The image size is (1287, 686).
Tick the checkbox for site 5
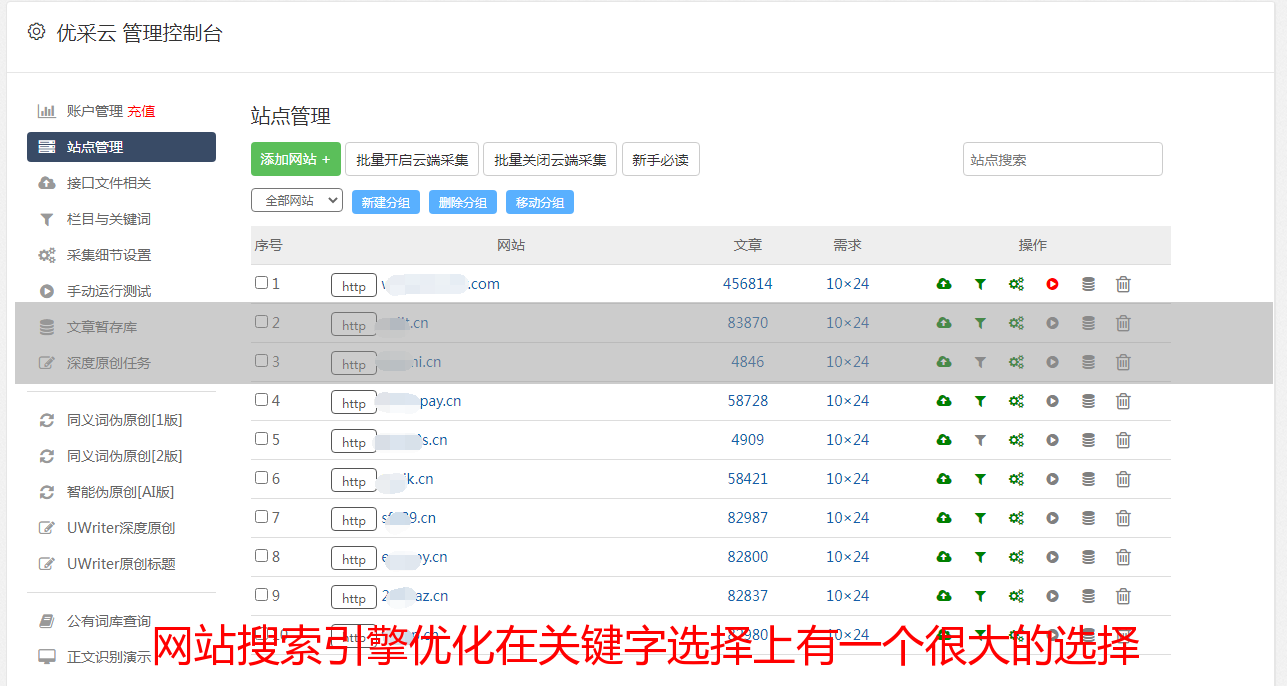pyautogui.click(x=261, y=439)
